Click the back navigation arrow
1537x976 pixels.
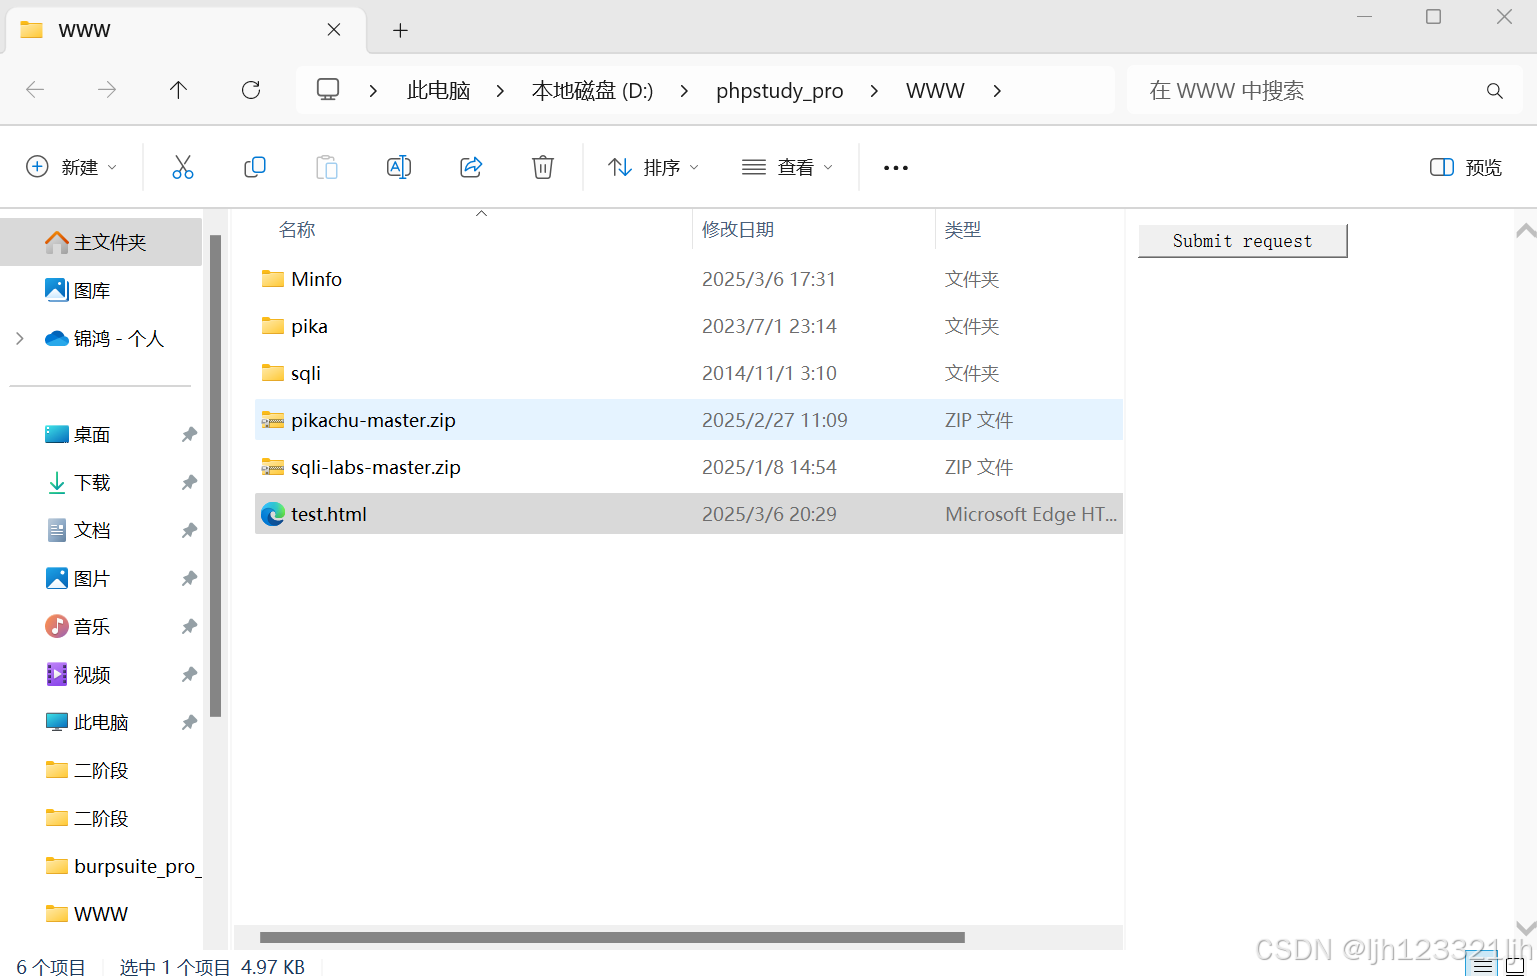[x=35, y=90]
